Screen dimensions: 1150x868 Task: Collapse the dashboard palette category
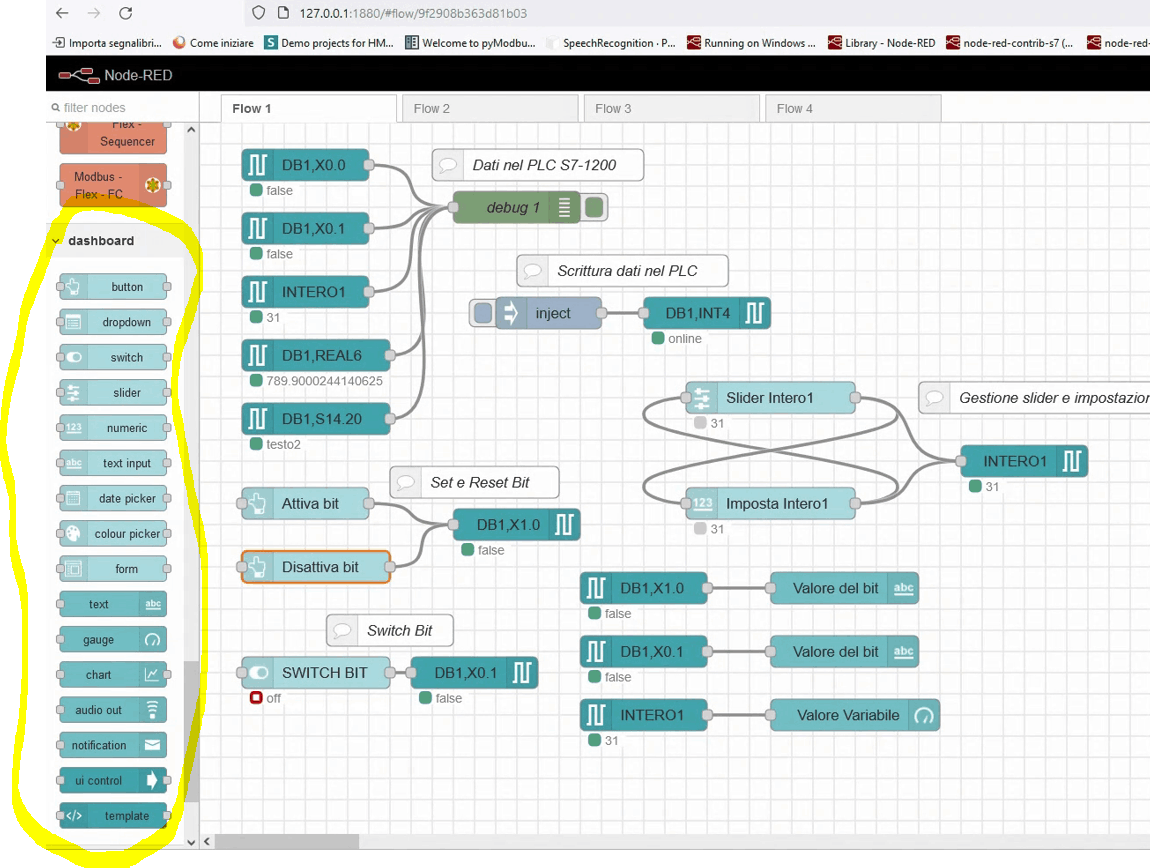(56, 241)
